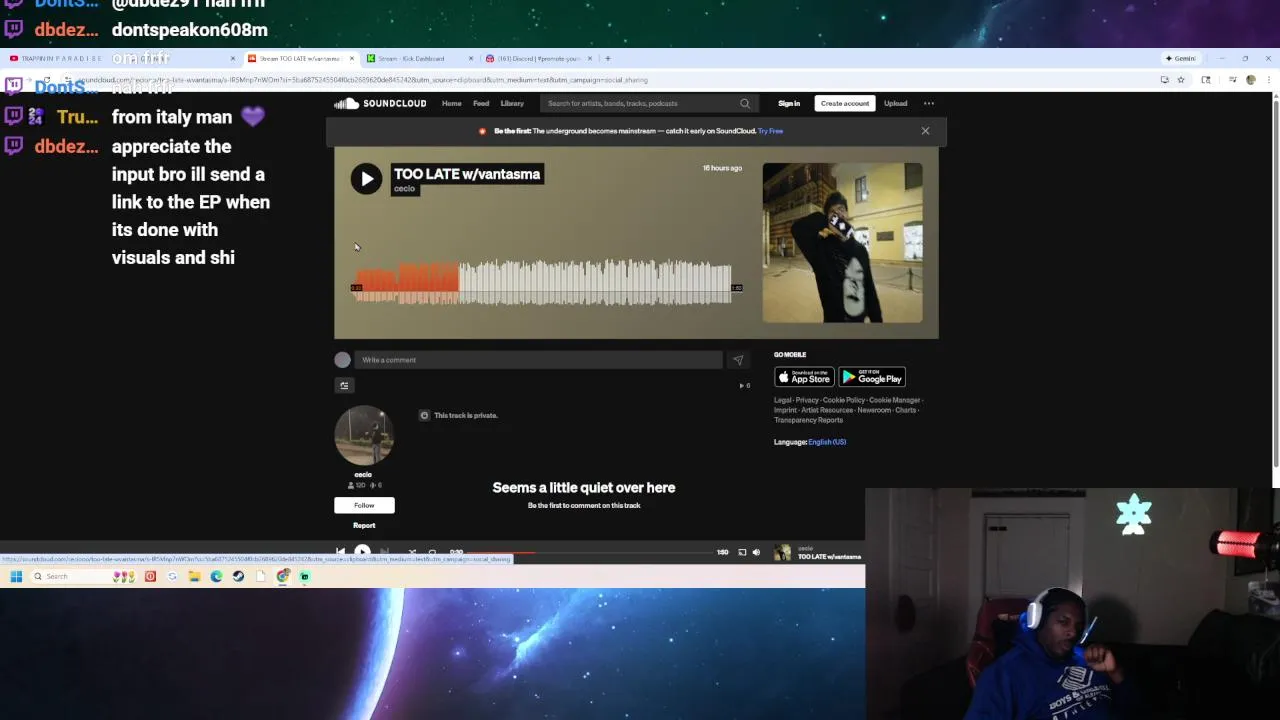Download on the App Store badge
The width and height of the screenshot is (1280, 720).
tap(804, 377)
